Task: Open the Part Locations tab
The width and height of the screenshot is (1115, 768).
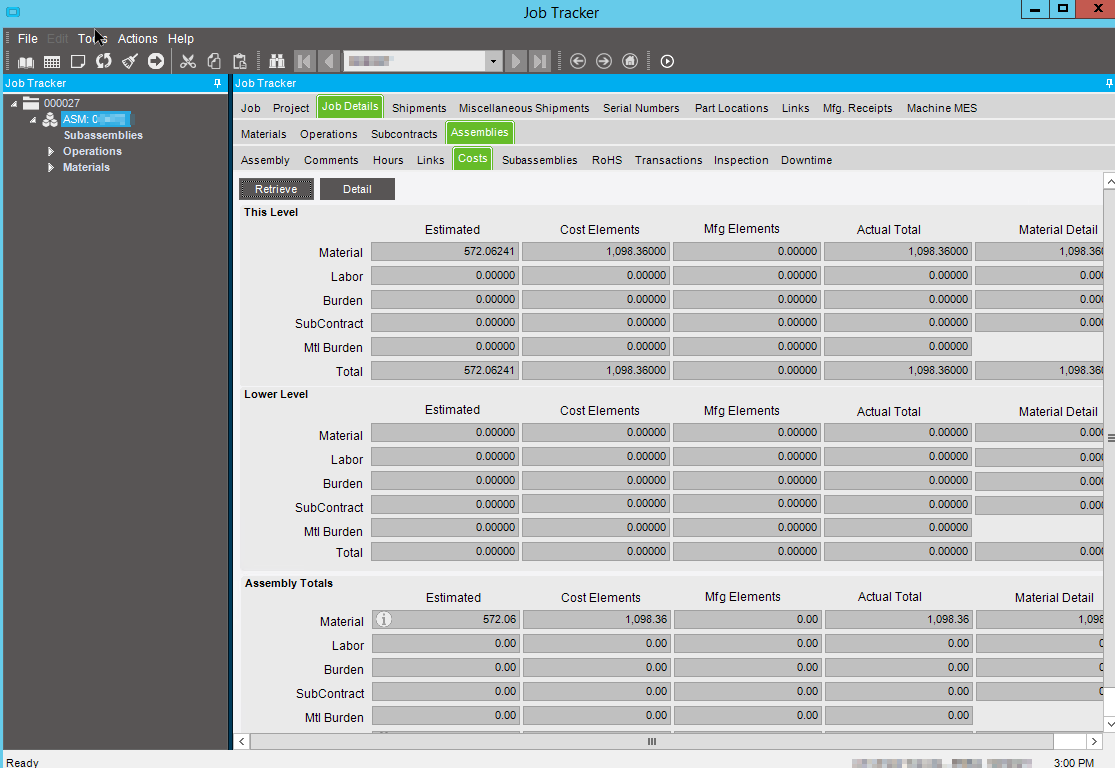Action: coord(732,108)
